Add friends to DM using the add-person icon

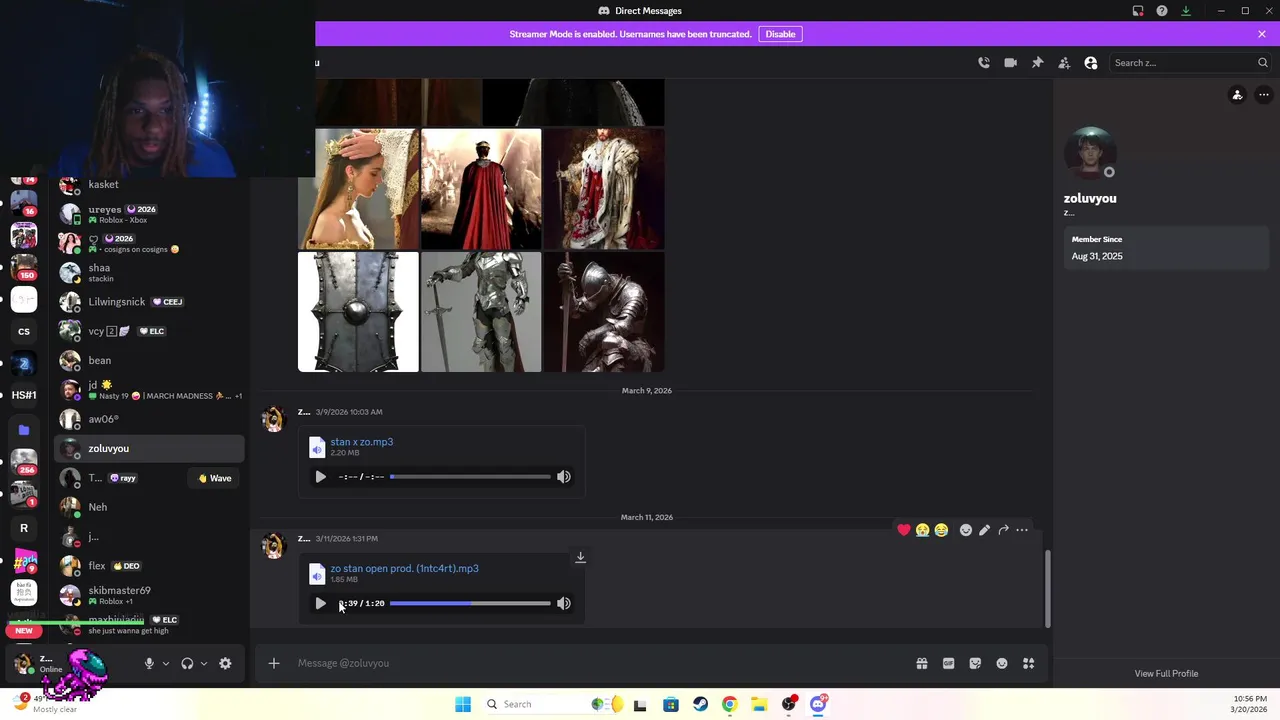click(x=1064, y=62)
